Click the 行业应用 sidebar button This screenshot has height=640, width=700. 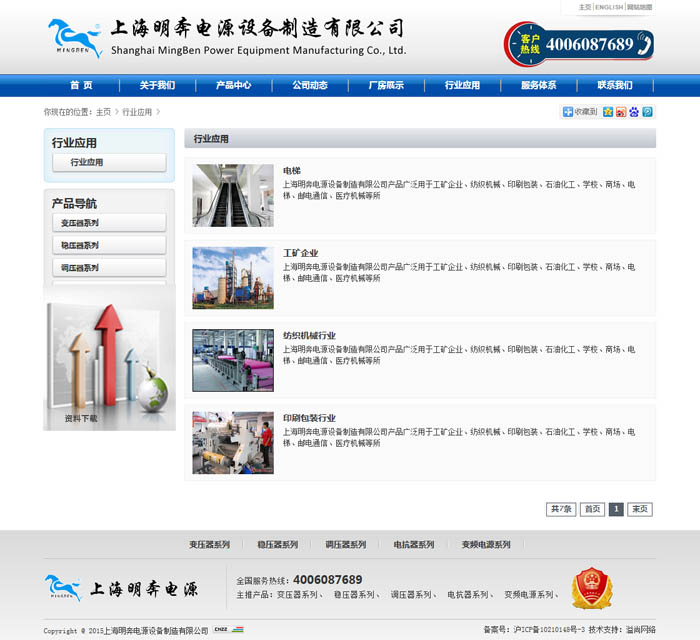[109, 162]
